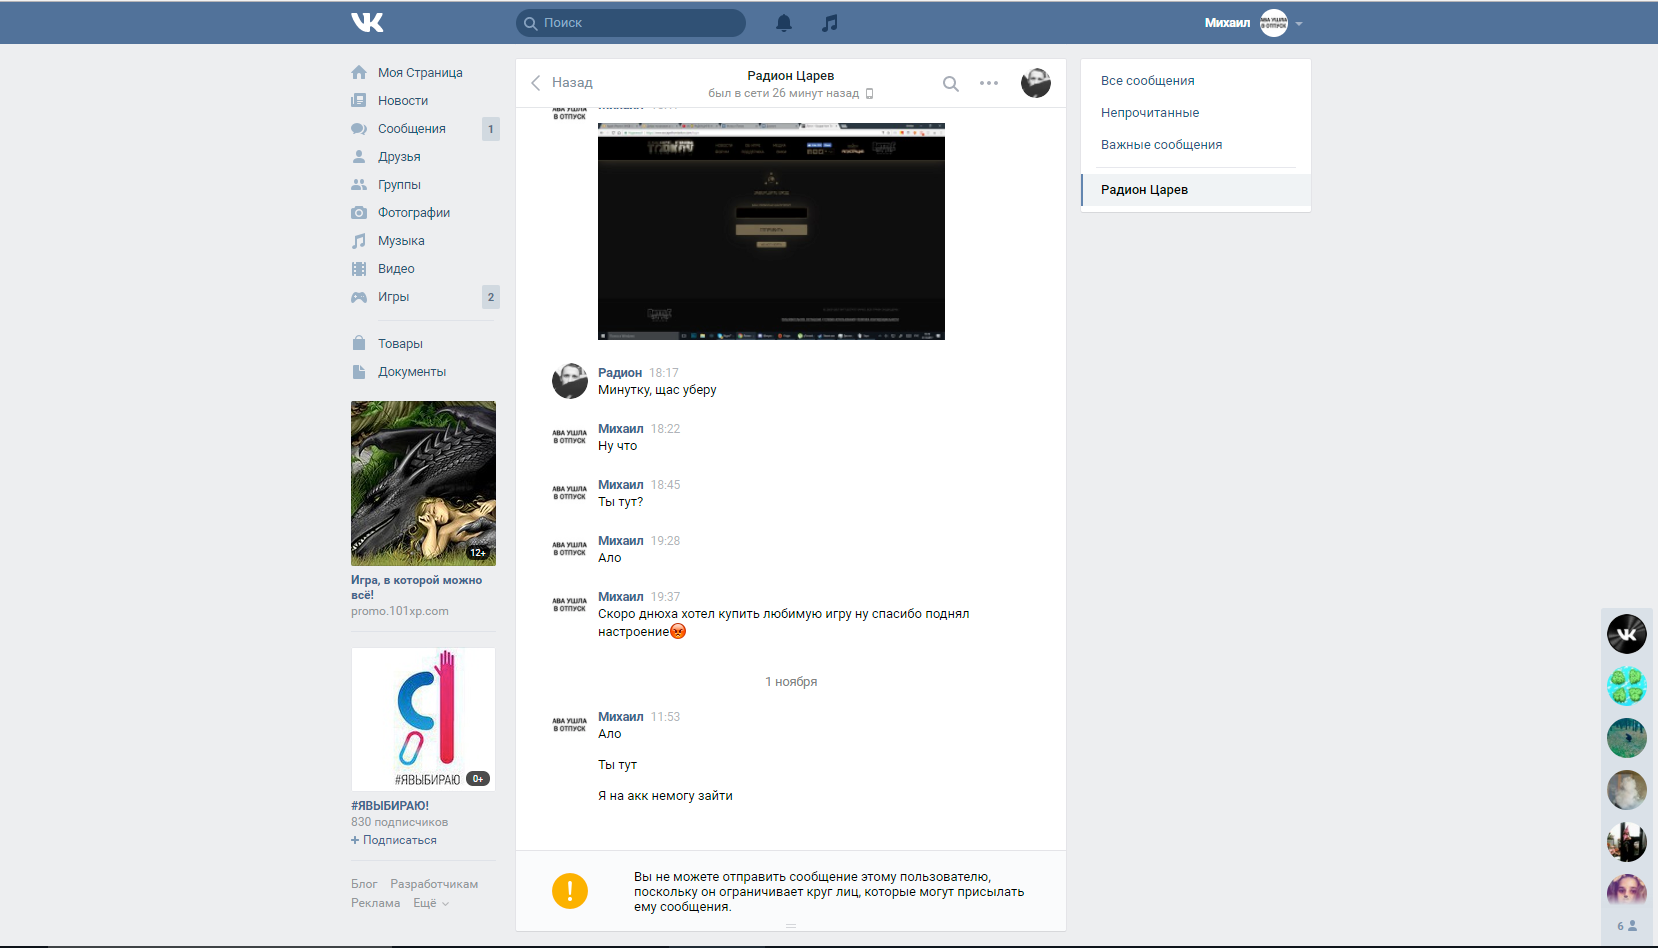Expand the Михаил profile dropdown arrow
Screen dimensions: 1658x948
(x=1299, y=23)
